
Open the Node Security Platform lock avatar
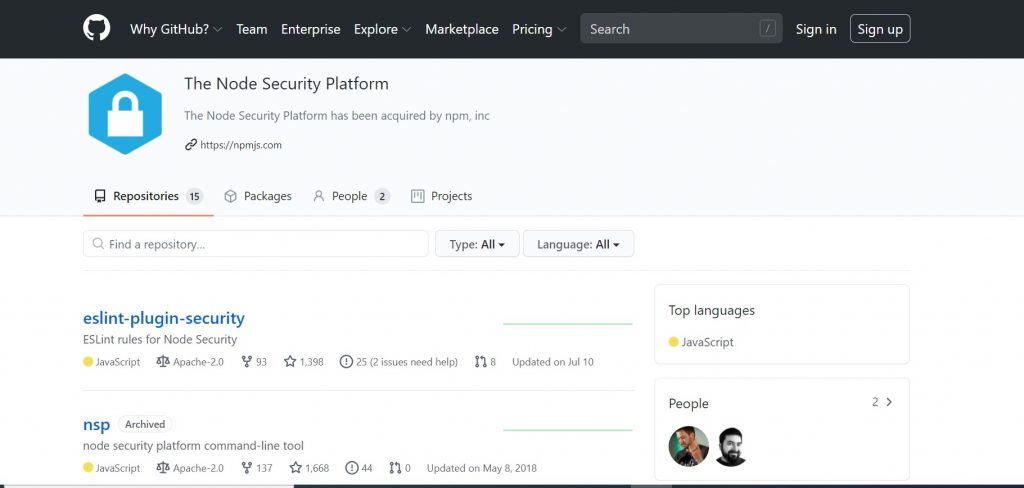[x=125, y=114]
